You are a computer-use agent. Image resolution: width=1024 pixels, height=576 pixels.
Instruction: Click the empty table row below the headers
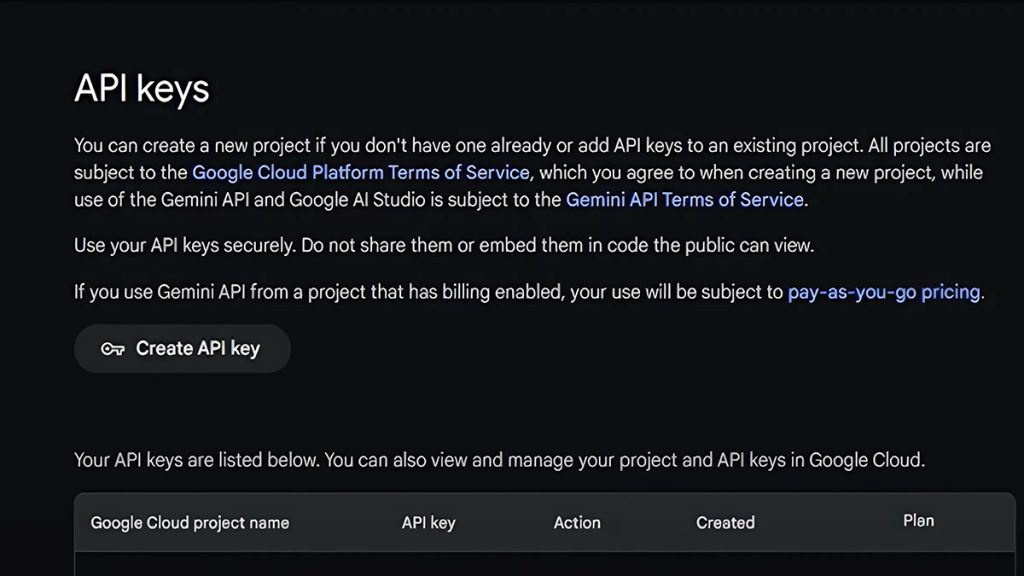pyautogui.click(x=545, y=564)
